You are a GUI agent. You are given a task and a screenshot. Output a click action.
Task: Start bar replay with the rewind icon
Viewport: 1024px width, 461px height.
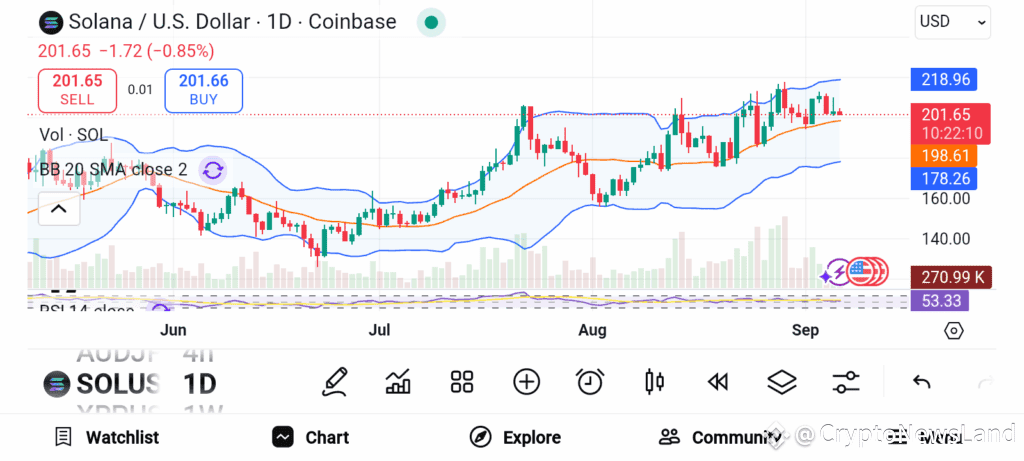pyautogui.click(x=718, y=382)
